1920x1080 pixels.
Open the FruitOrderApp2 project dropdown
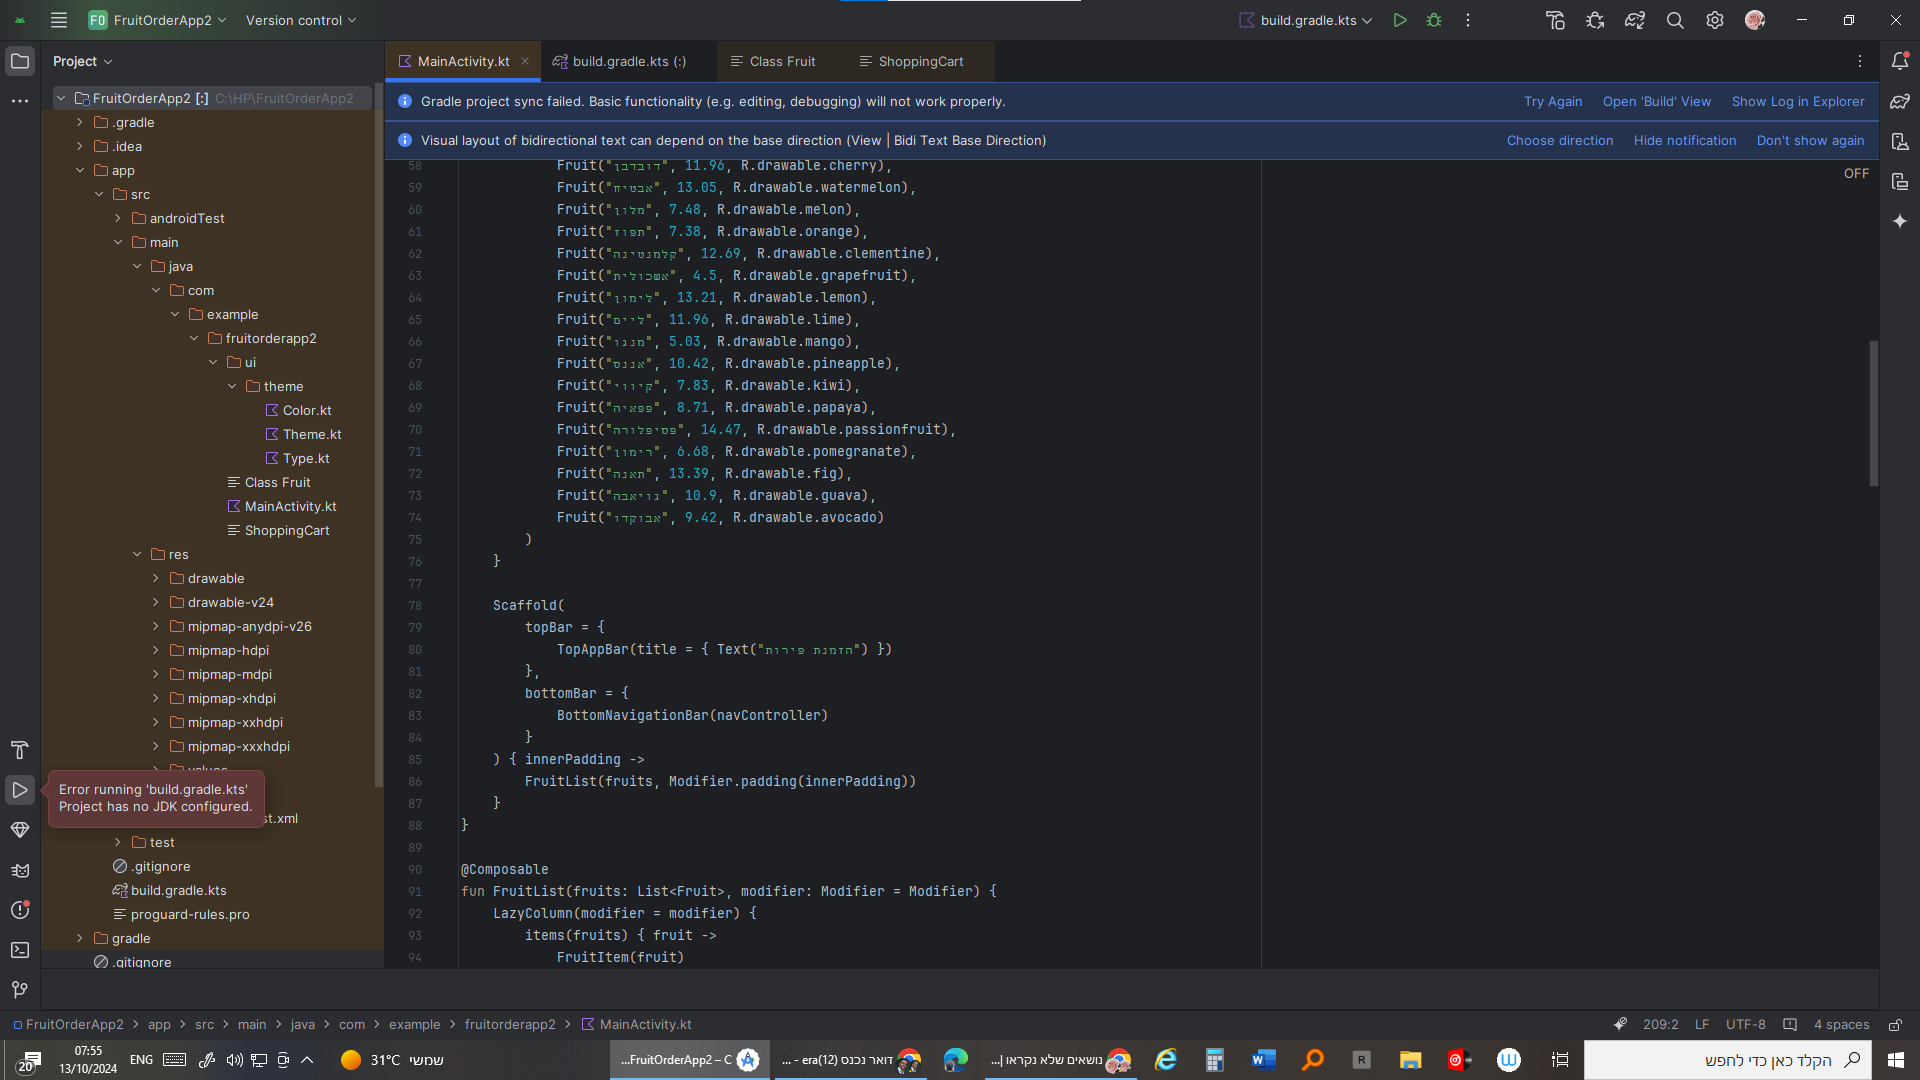tap(158, 20)
